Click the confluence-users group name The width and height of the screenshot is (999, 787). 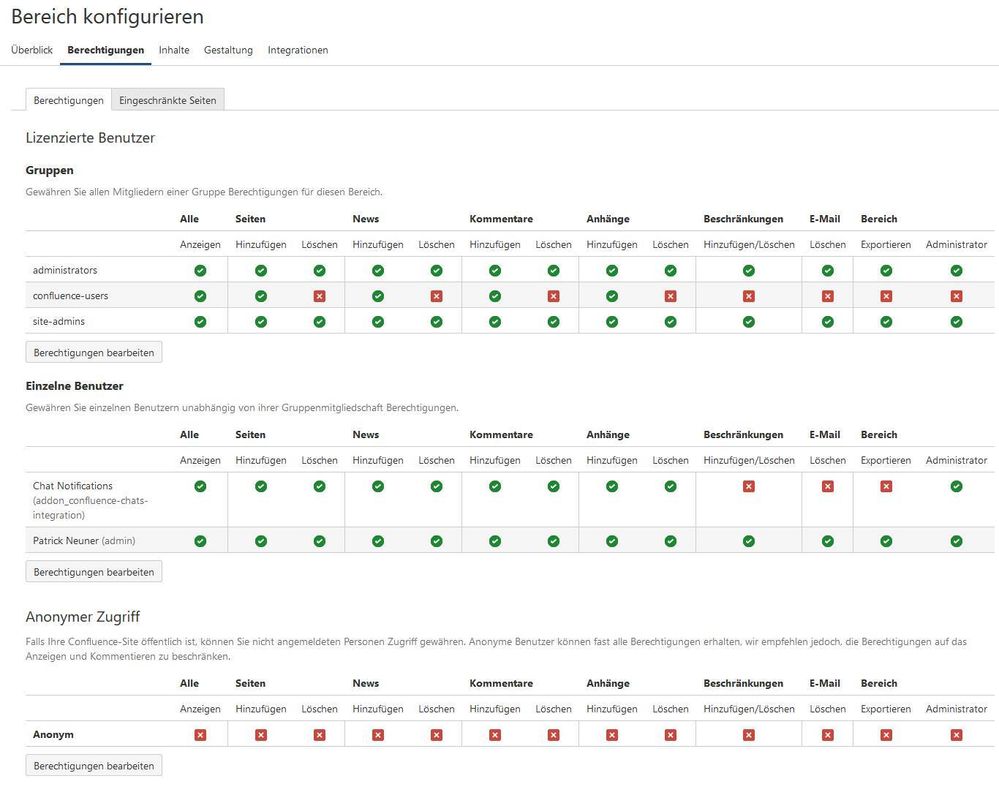70,296
